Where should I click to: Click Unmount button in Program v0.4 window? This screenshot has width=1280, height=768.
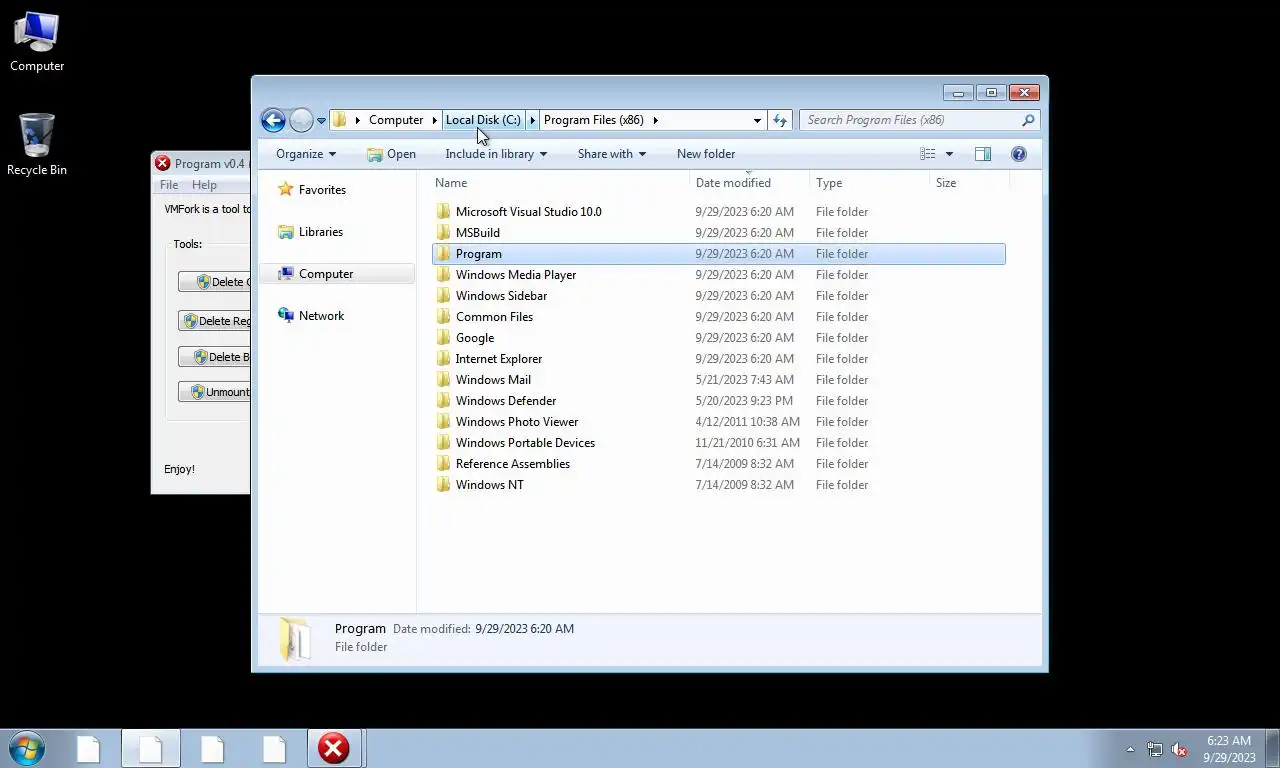click(x=214, y=392)
